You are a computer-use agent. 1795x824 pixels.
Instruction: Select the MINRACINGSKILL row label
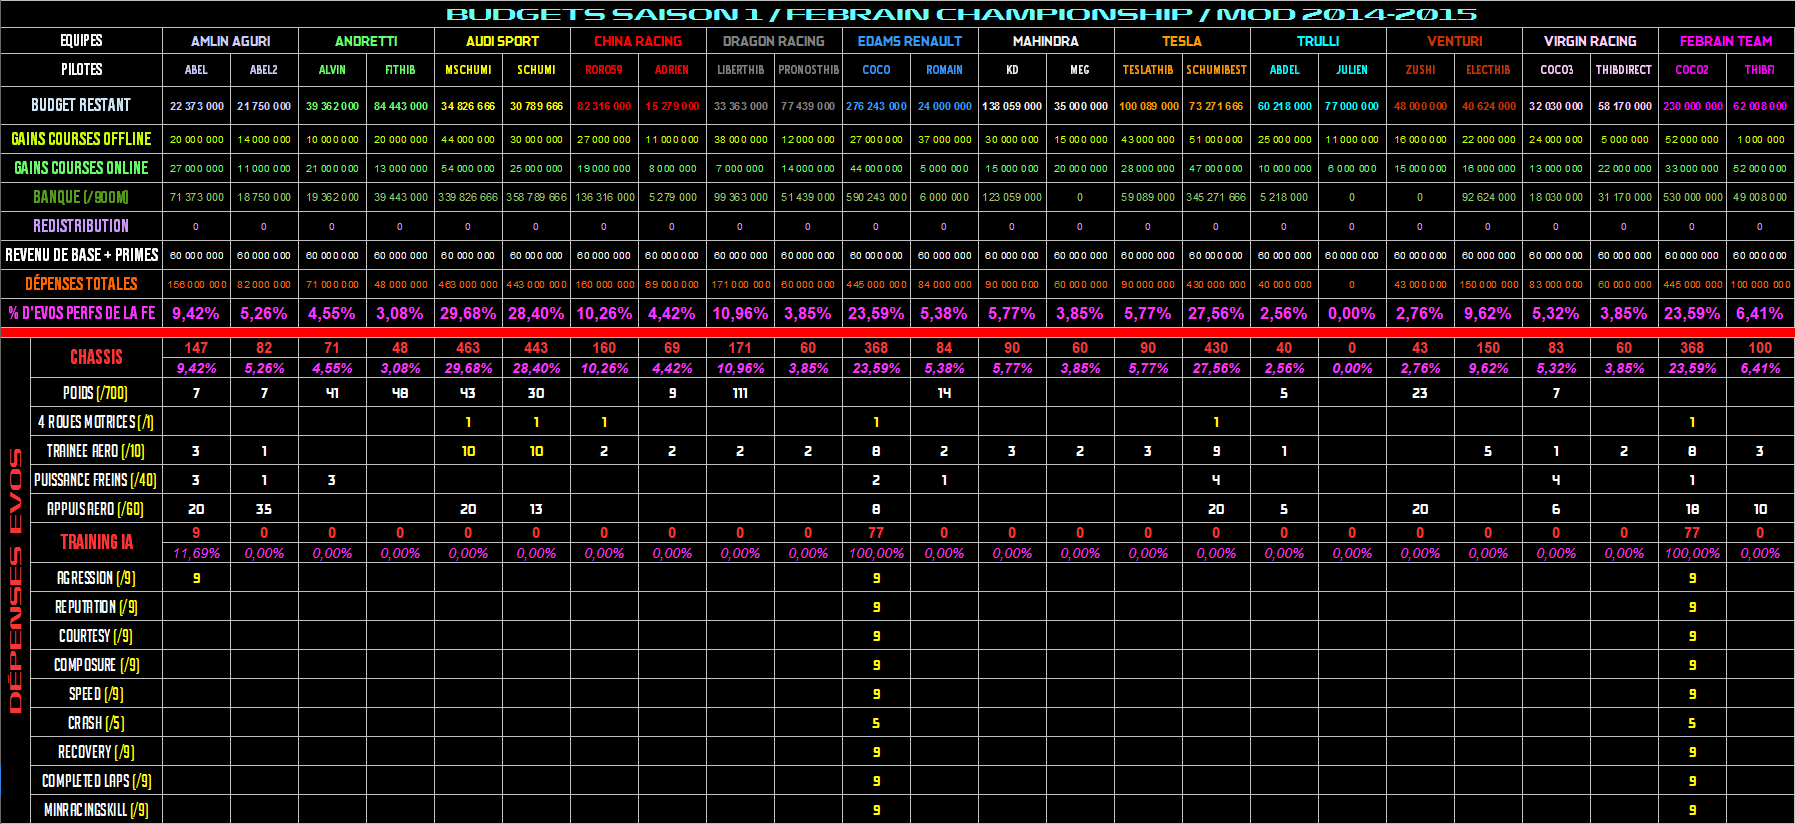pos(96,810)
